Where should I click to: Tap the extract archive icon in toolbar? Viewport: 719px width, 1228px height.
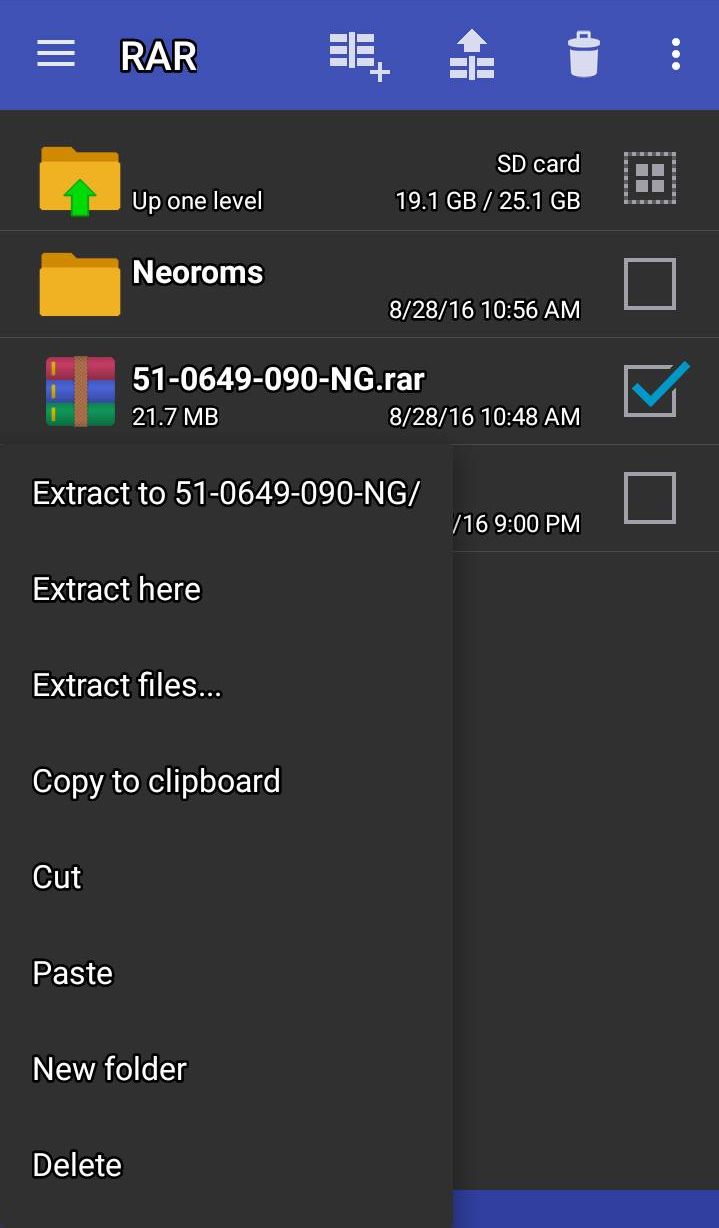coord(472,54)
